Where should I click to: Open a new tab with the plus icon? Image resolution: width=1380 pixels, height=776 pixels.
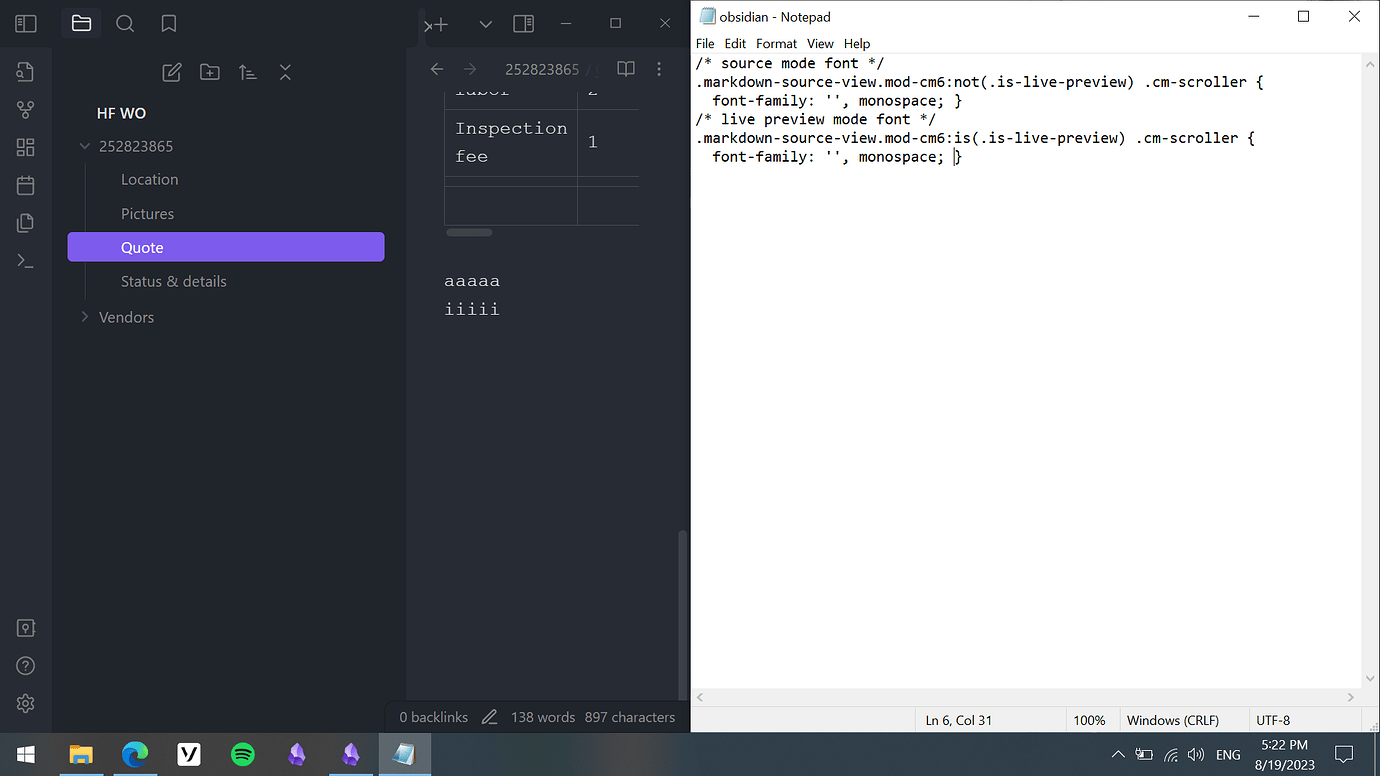point(441,24)
